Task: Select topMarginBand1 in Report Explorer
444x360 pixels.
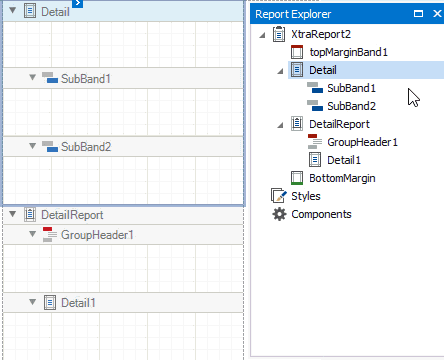Action: [x=349, y=52]
